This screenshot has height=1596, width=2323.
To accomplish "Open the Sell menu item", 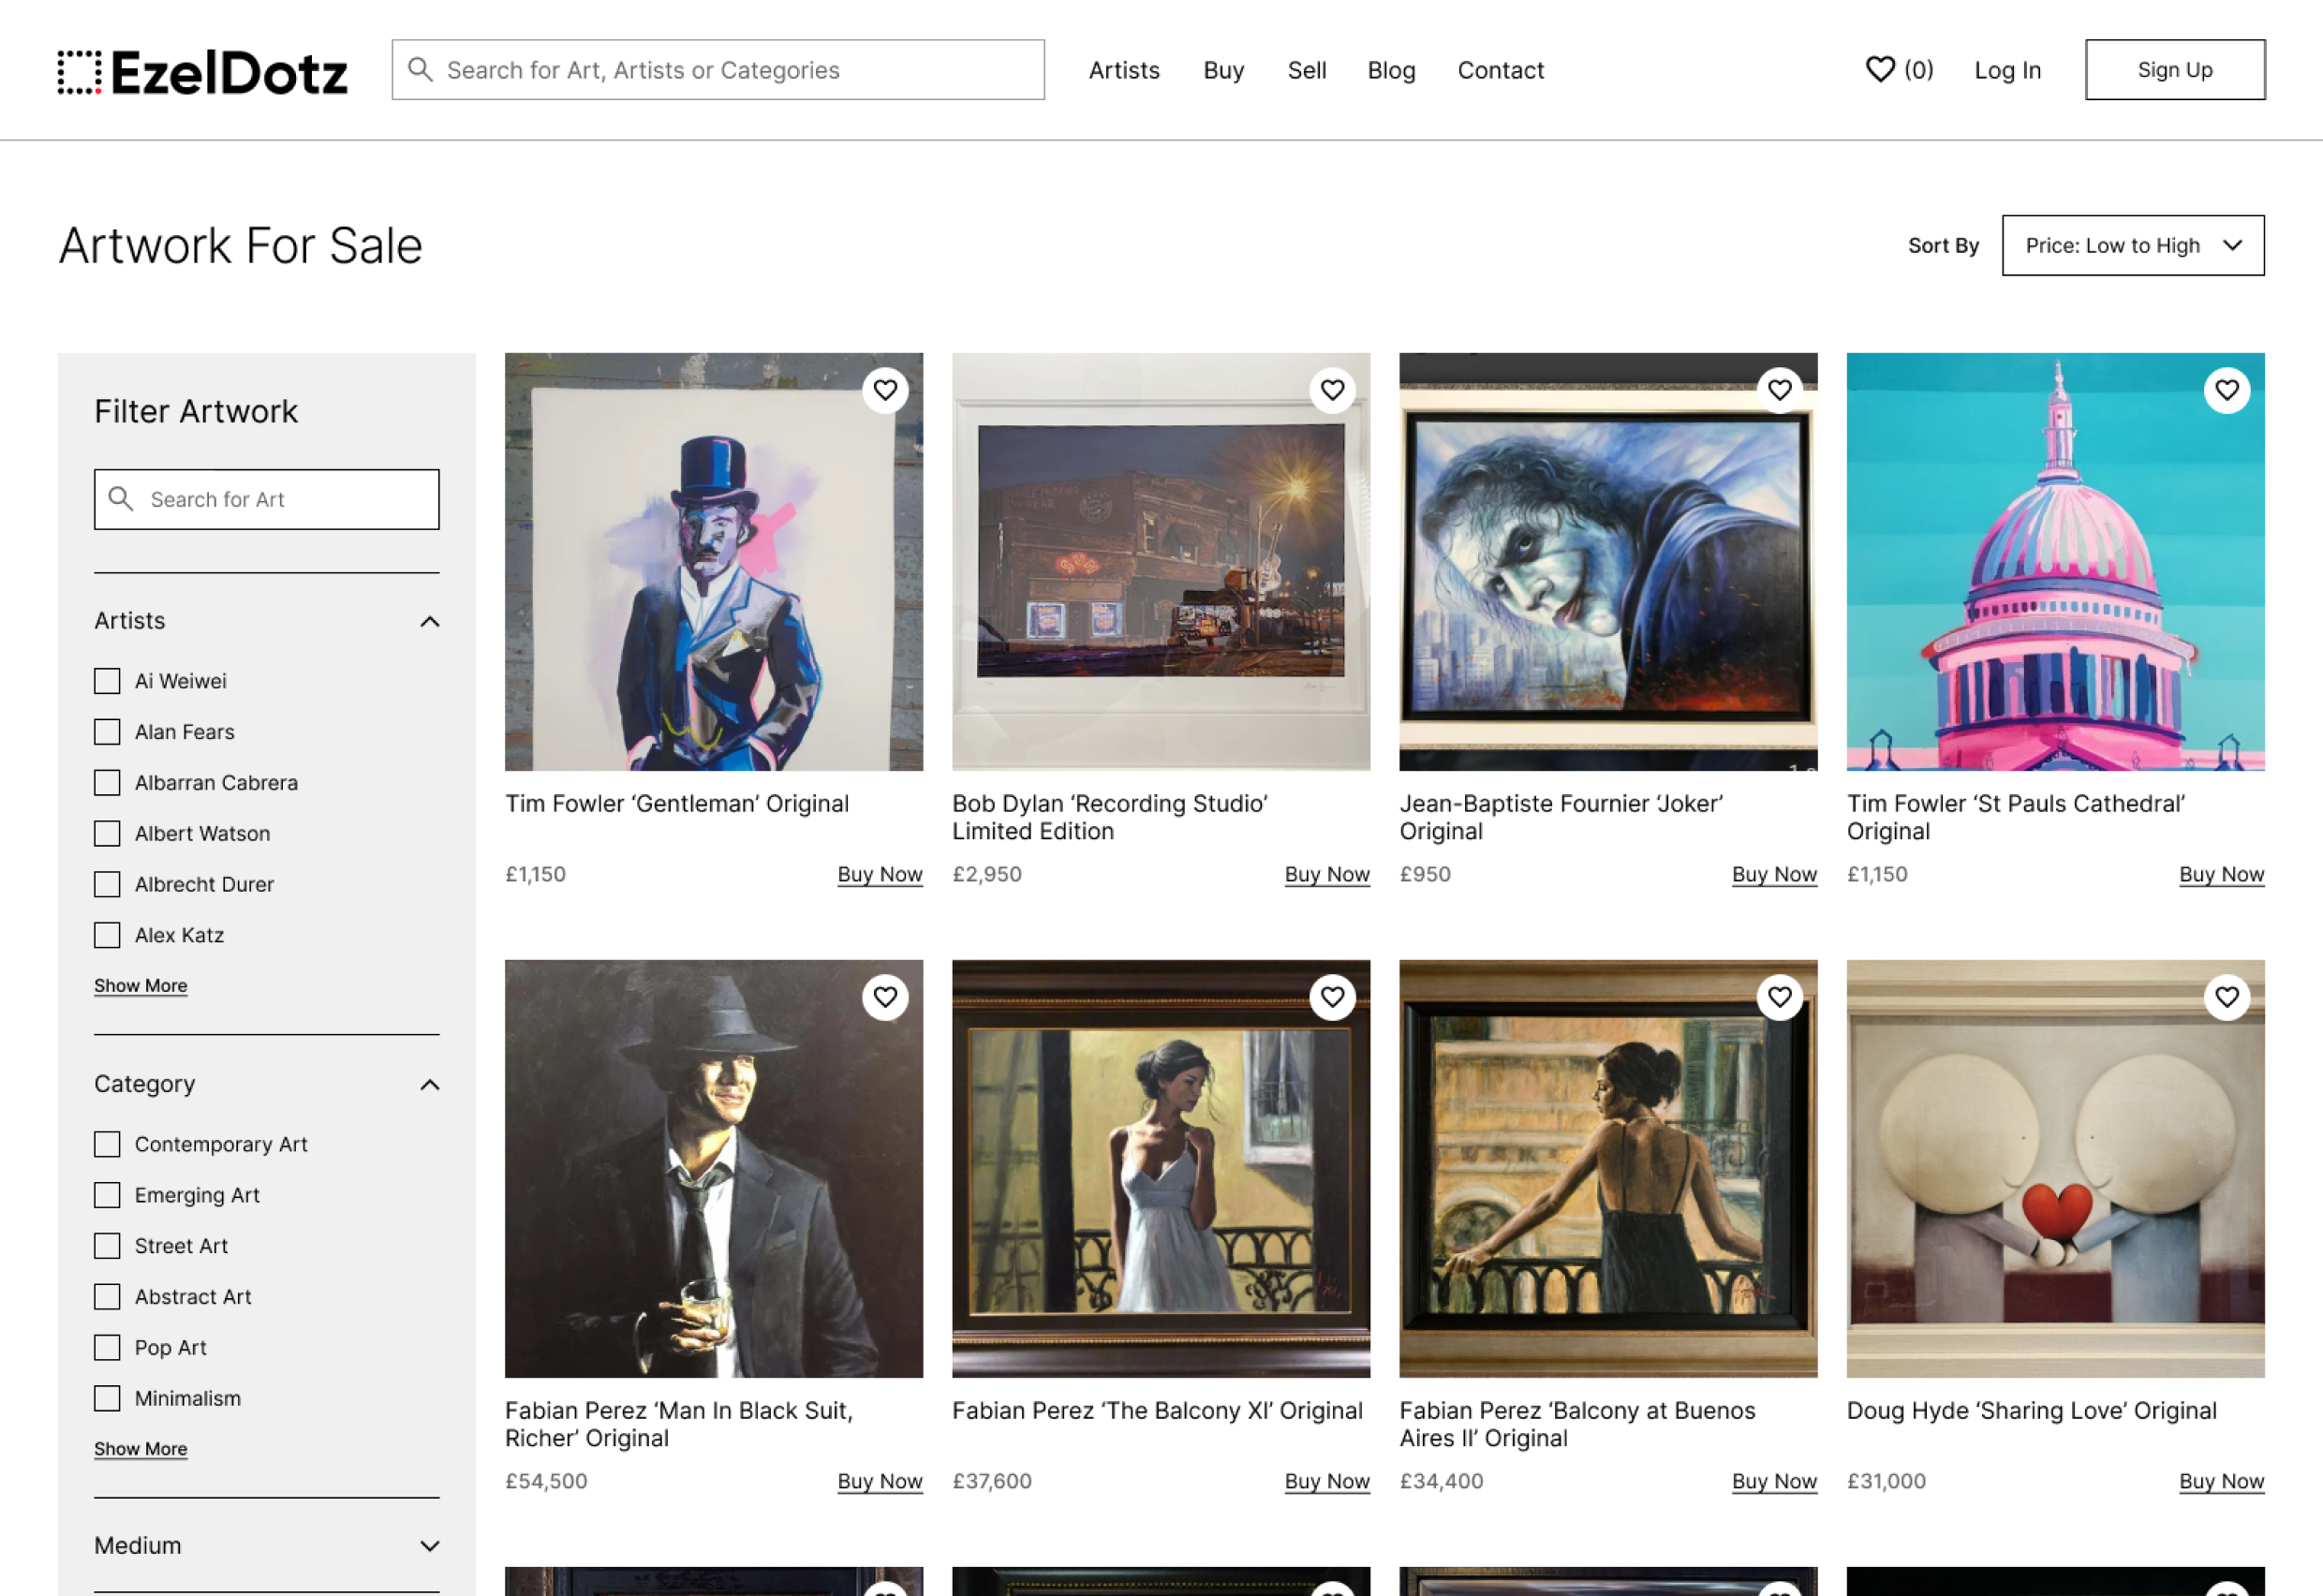I will 1307,70.
